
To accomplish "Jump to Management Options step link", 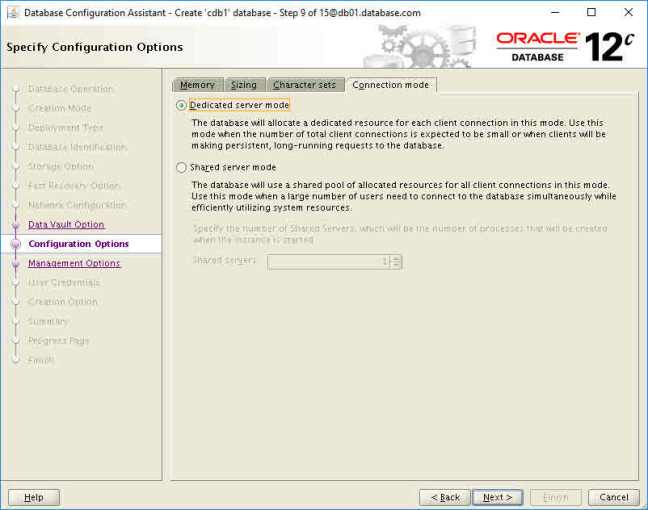I will [74, 264].
